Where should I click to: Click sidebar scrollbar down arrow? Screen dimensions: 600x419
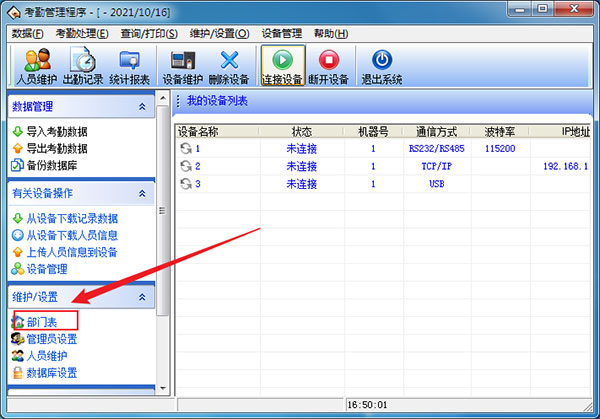tap(163, 388)
